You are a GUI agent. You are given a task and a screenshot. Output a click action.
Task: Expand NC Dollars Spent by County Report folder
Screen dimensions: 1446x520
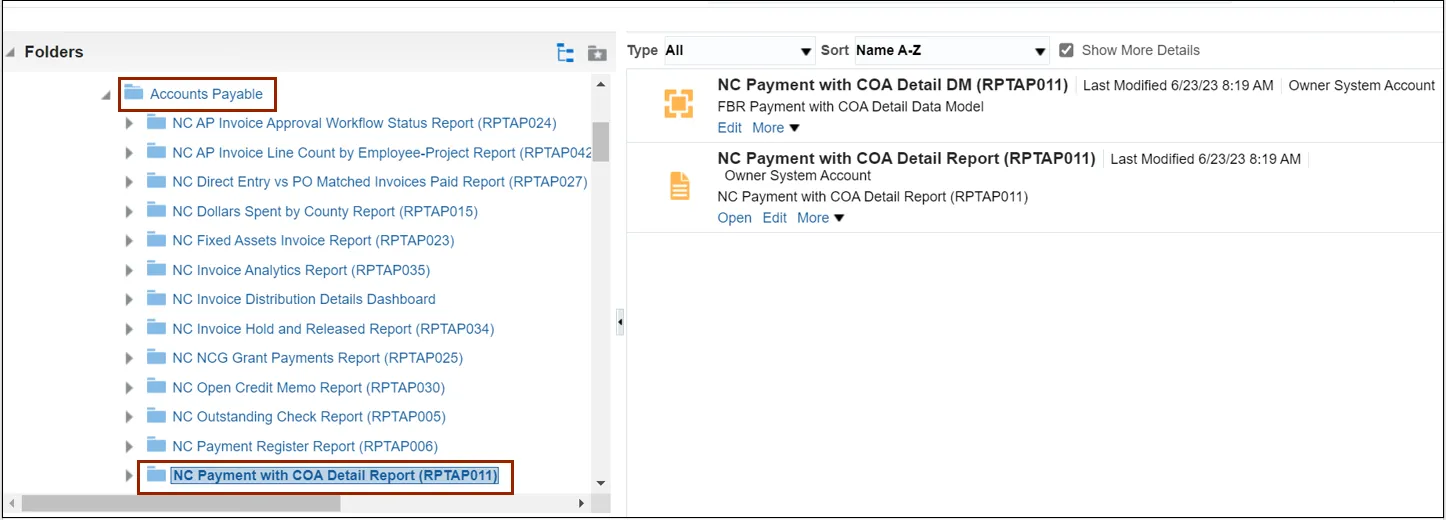[129, 212]
